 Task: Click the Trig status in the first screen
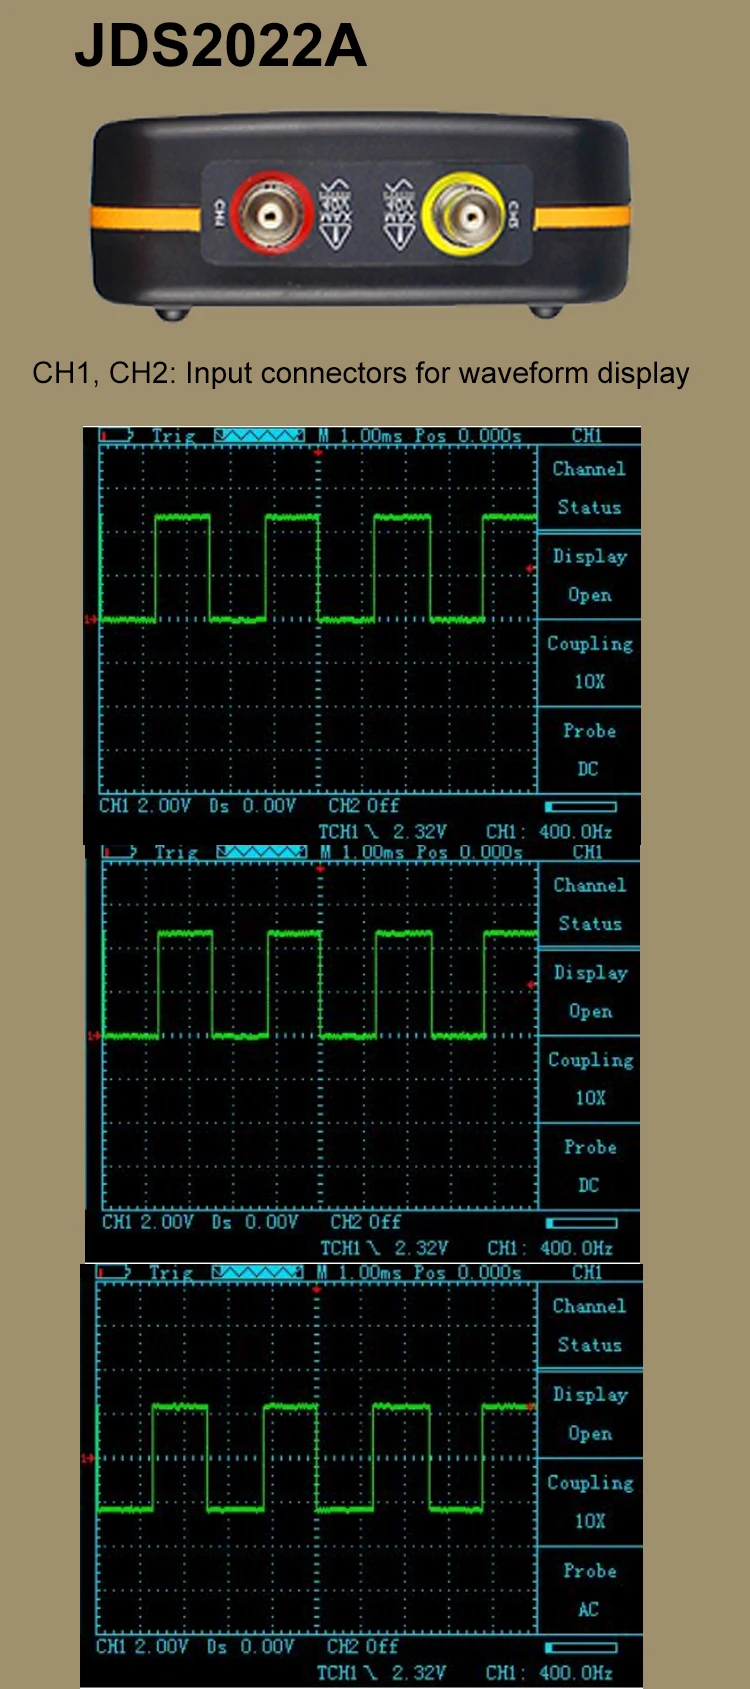point(173,435)
